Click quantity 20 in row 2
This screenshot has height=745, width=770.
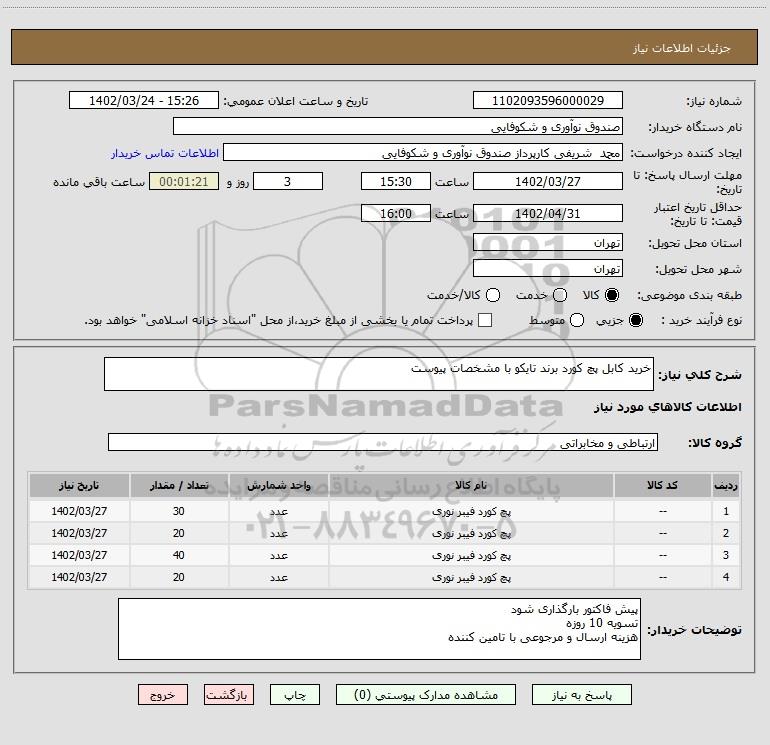pos(179,533)
